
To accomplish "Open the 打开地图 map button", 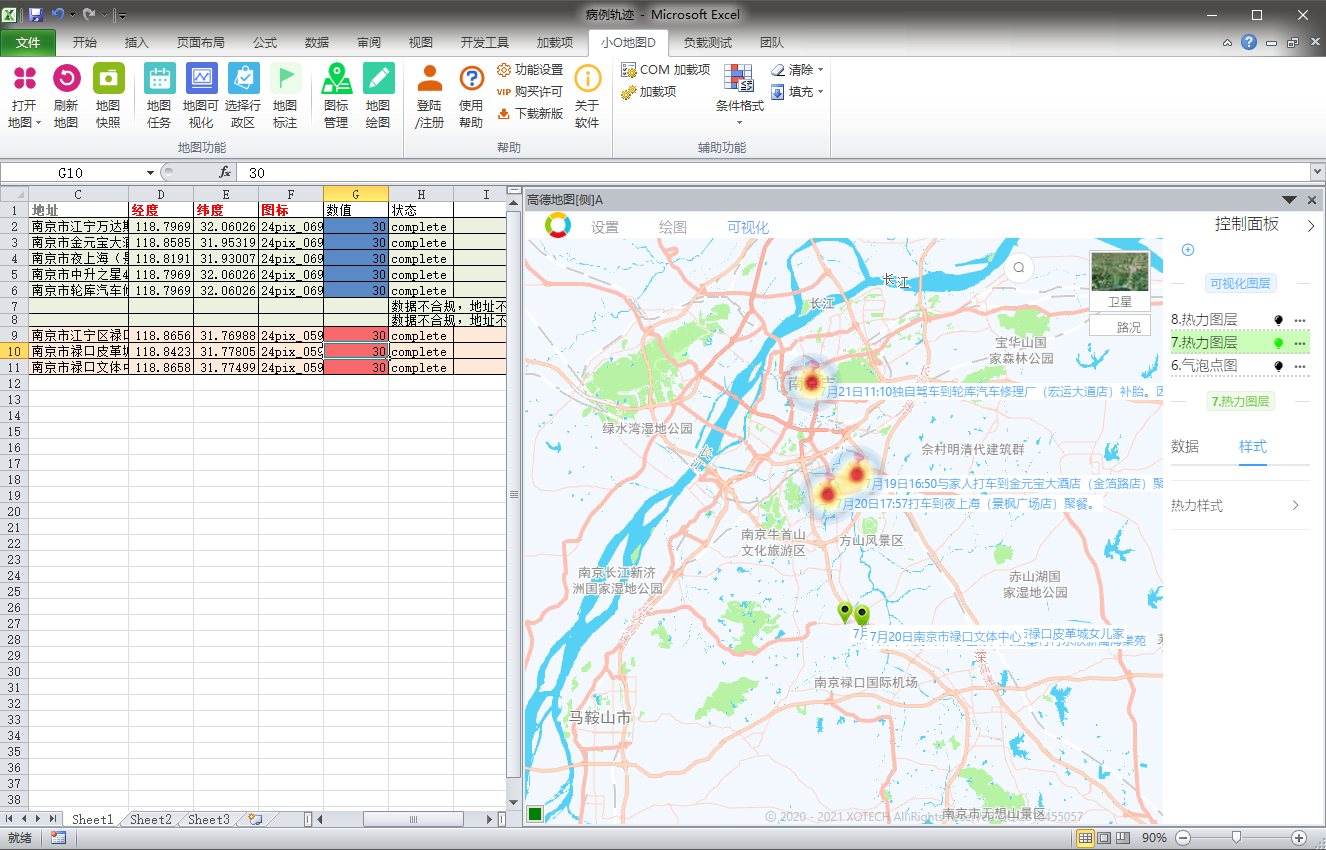I will pos(25,96).
